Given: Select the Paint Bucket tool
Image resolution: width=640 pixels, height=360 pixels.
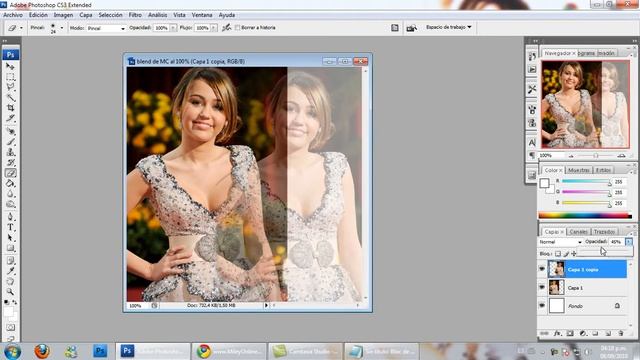Looking at the screenshot, I should pyautogui.click(x=11, y=183).
